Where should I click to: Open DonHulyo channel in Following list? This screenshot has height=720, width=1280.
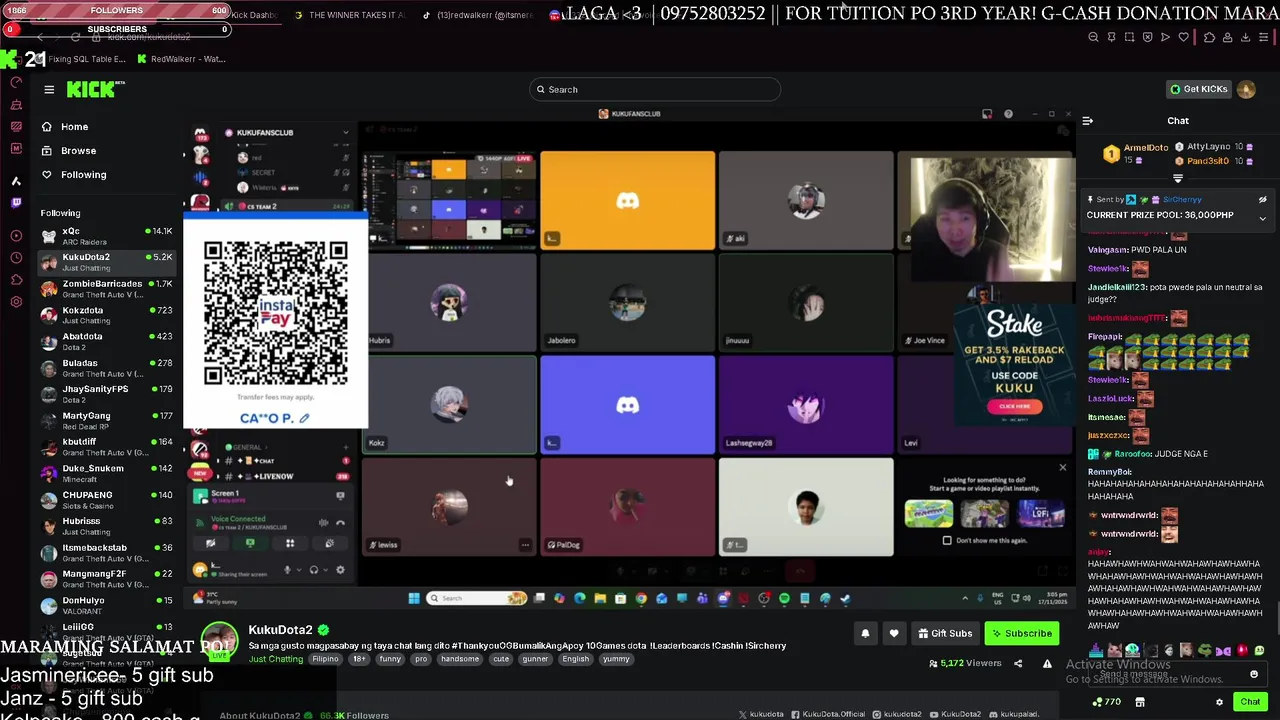[106, 605]
